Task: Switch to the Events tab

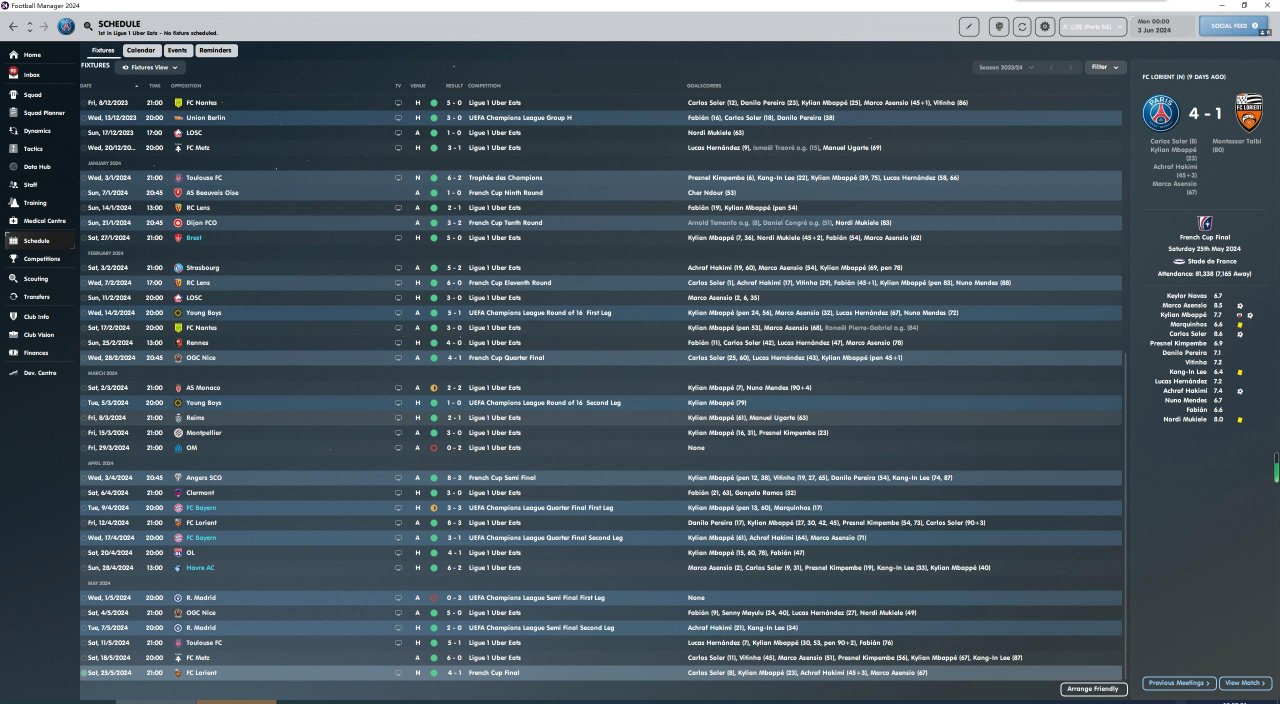Action: (177, 50)
